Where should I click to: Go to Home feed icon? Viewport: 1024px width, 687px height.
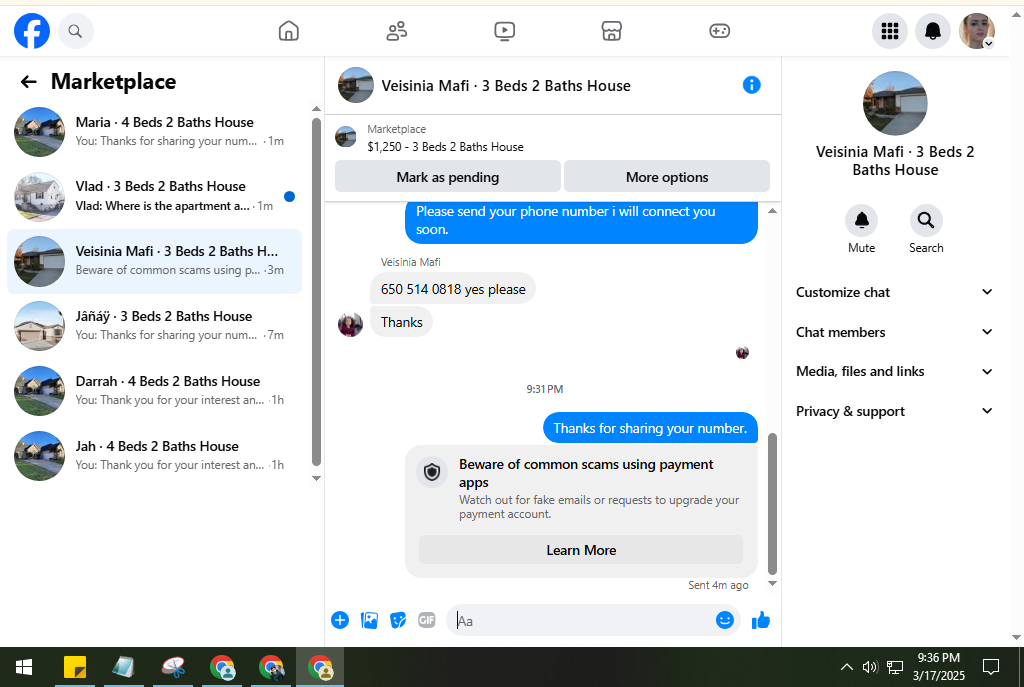coord(289,31)
